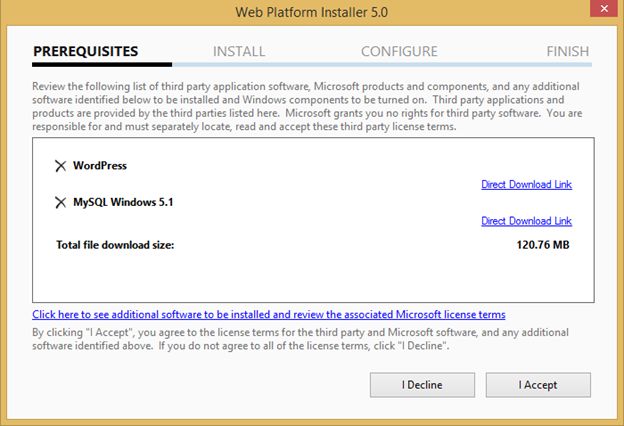Open the additional software and Microsoft license terms link
This screenshot has width=624, height=426.
[269, 314]
